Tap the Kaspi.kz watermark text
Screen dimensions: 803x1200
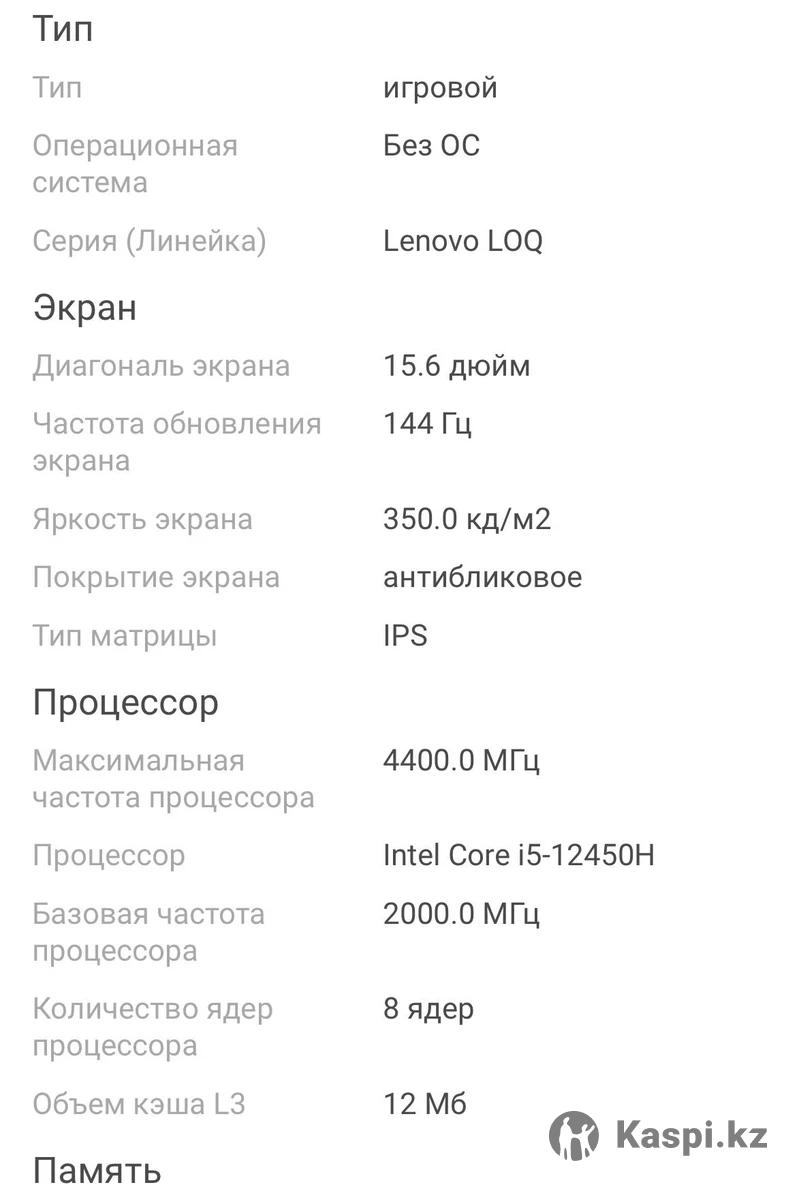click(692, 1136)
